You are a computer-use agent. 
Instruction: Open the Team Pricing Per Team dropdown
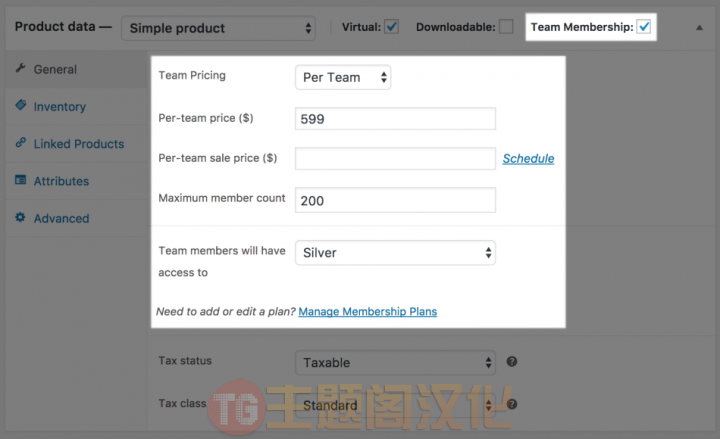[x=343, y=77]
